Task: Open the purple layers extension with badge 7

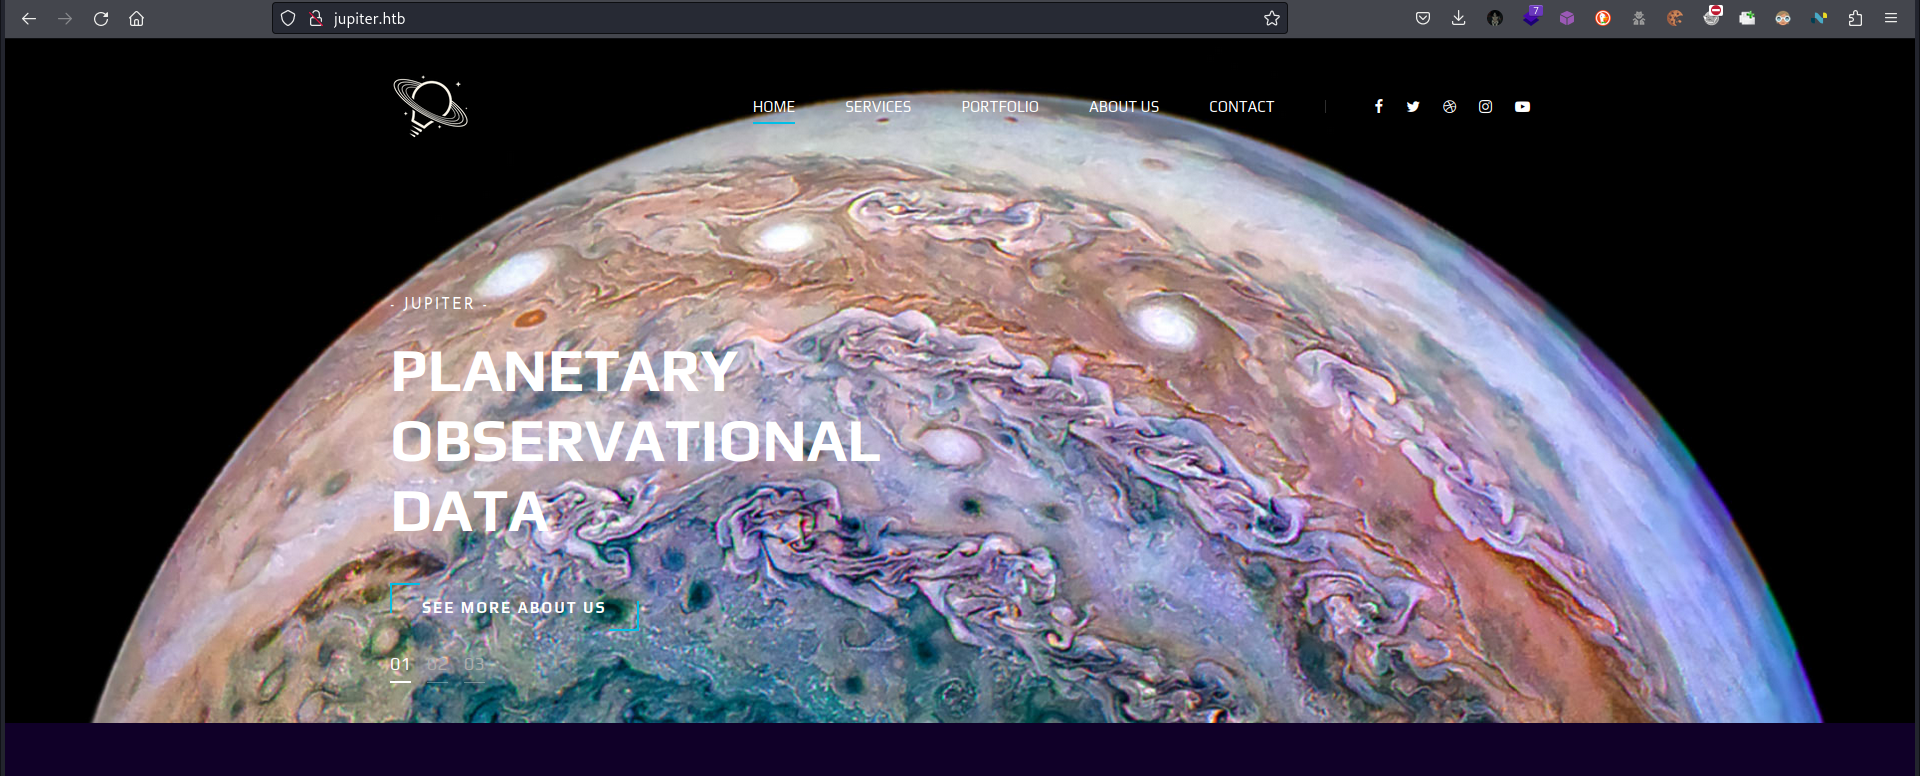Action: coord(1531,17)
